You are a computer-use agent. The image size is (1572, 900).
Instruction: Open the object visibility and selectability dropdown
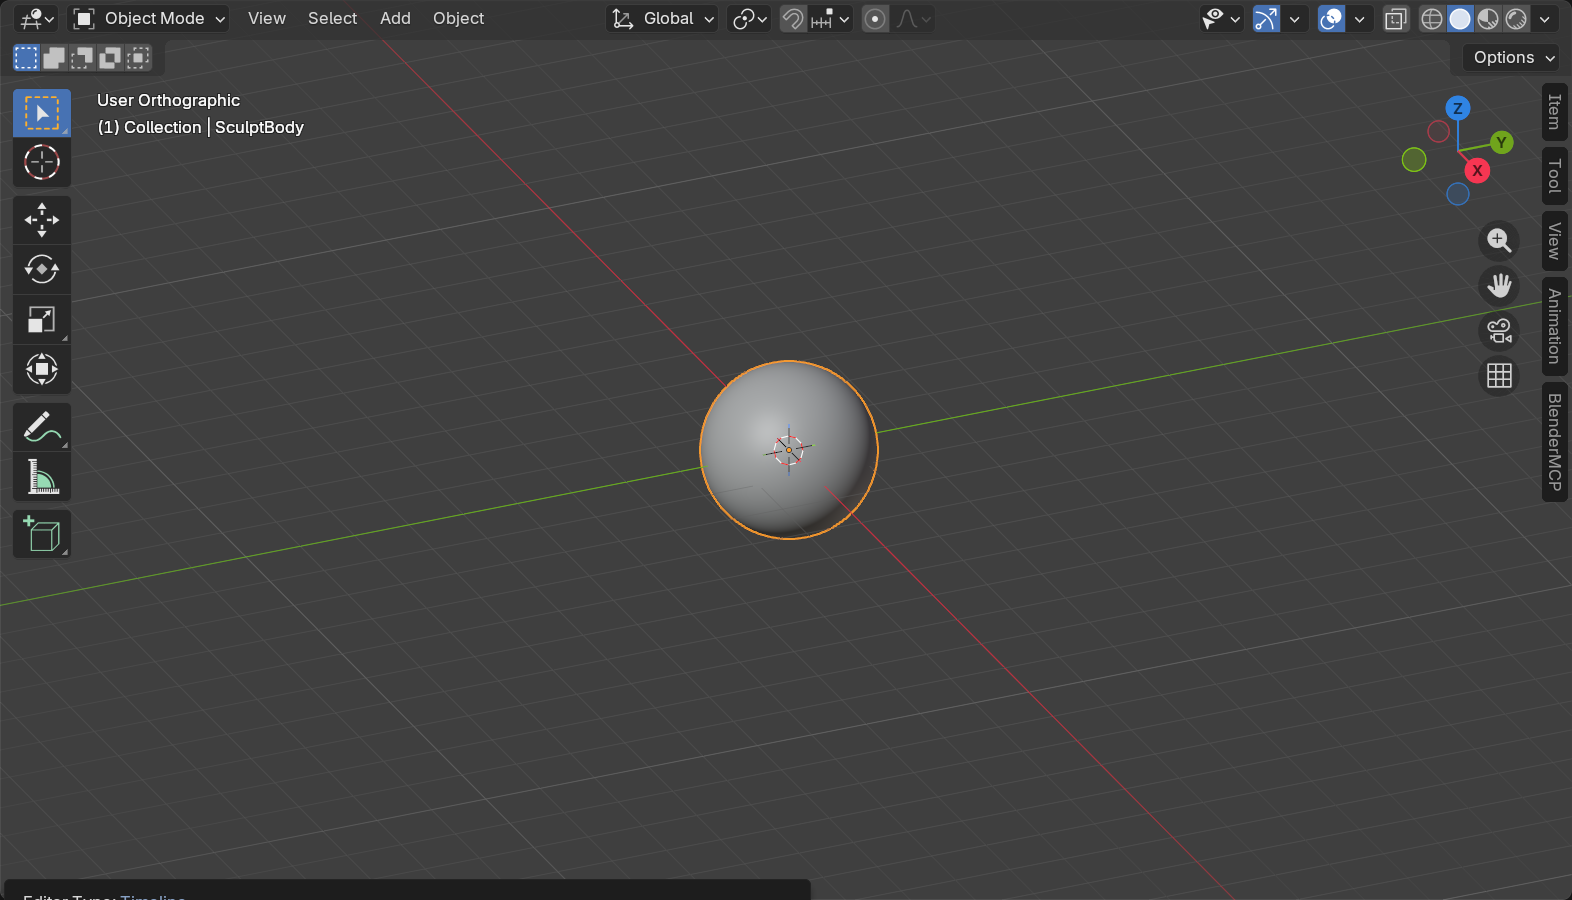[1221, 19]
